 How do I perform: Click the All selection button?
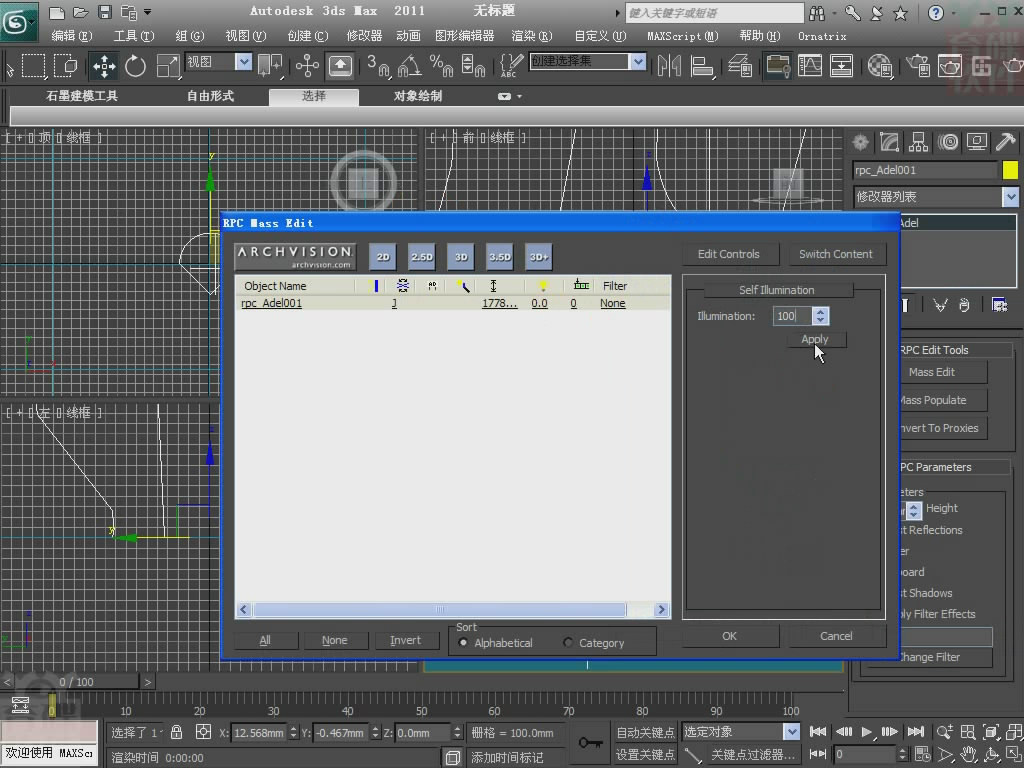point(264,641)
